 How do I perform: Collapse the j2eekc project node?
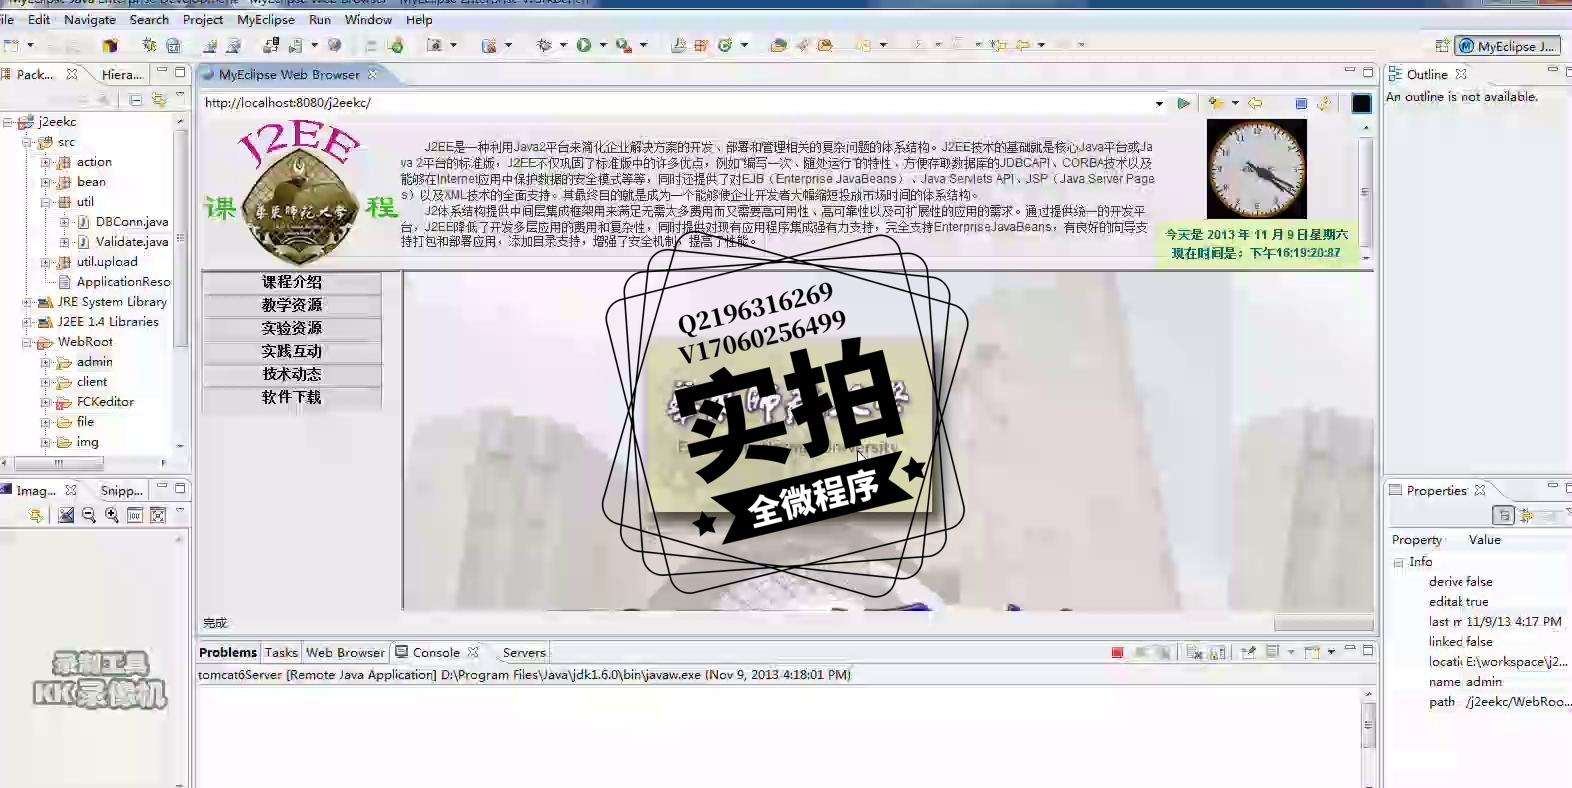8,122
